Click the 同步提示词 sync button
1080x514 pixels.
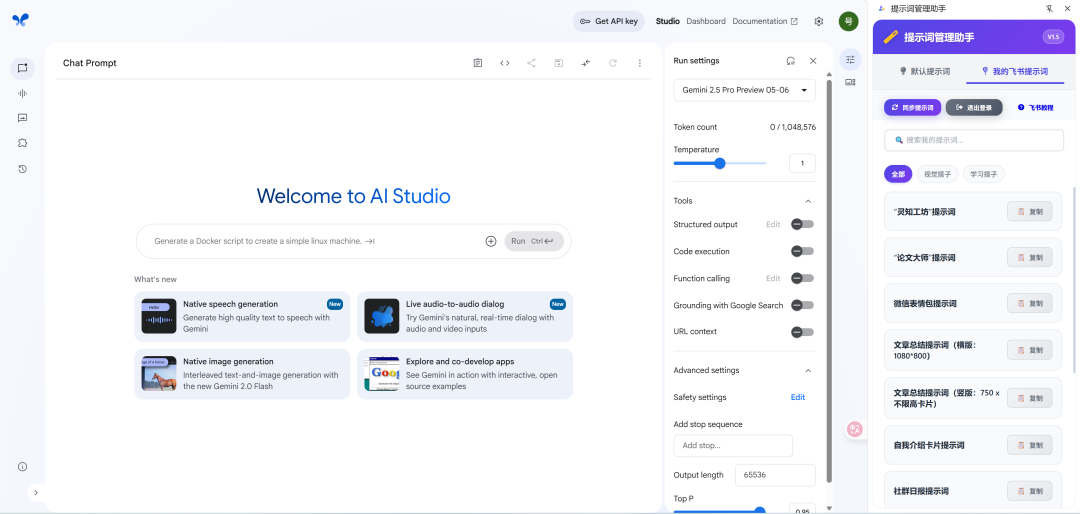click(x=913, y=107)
